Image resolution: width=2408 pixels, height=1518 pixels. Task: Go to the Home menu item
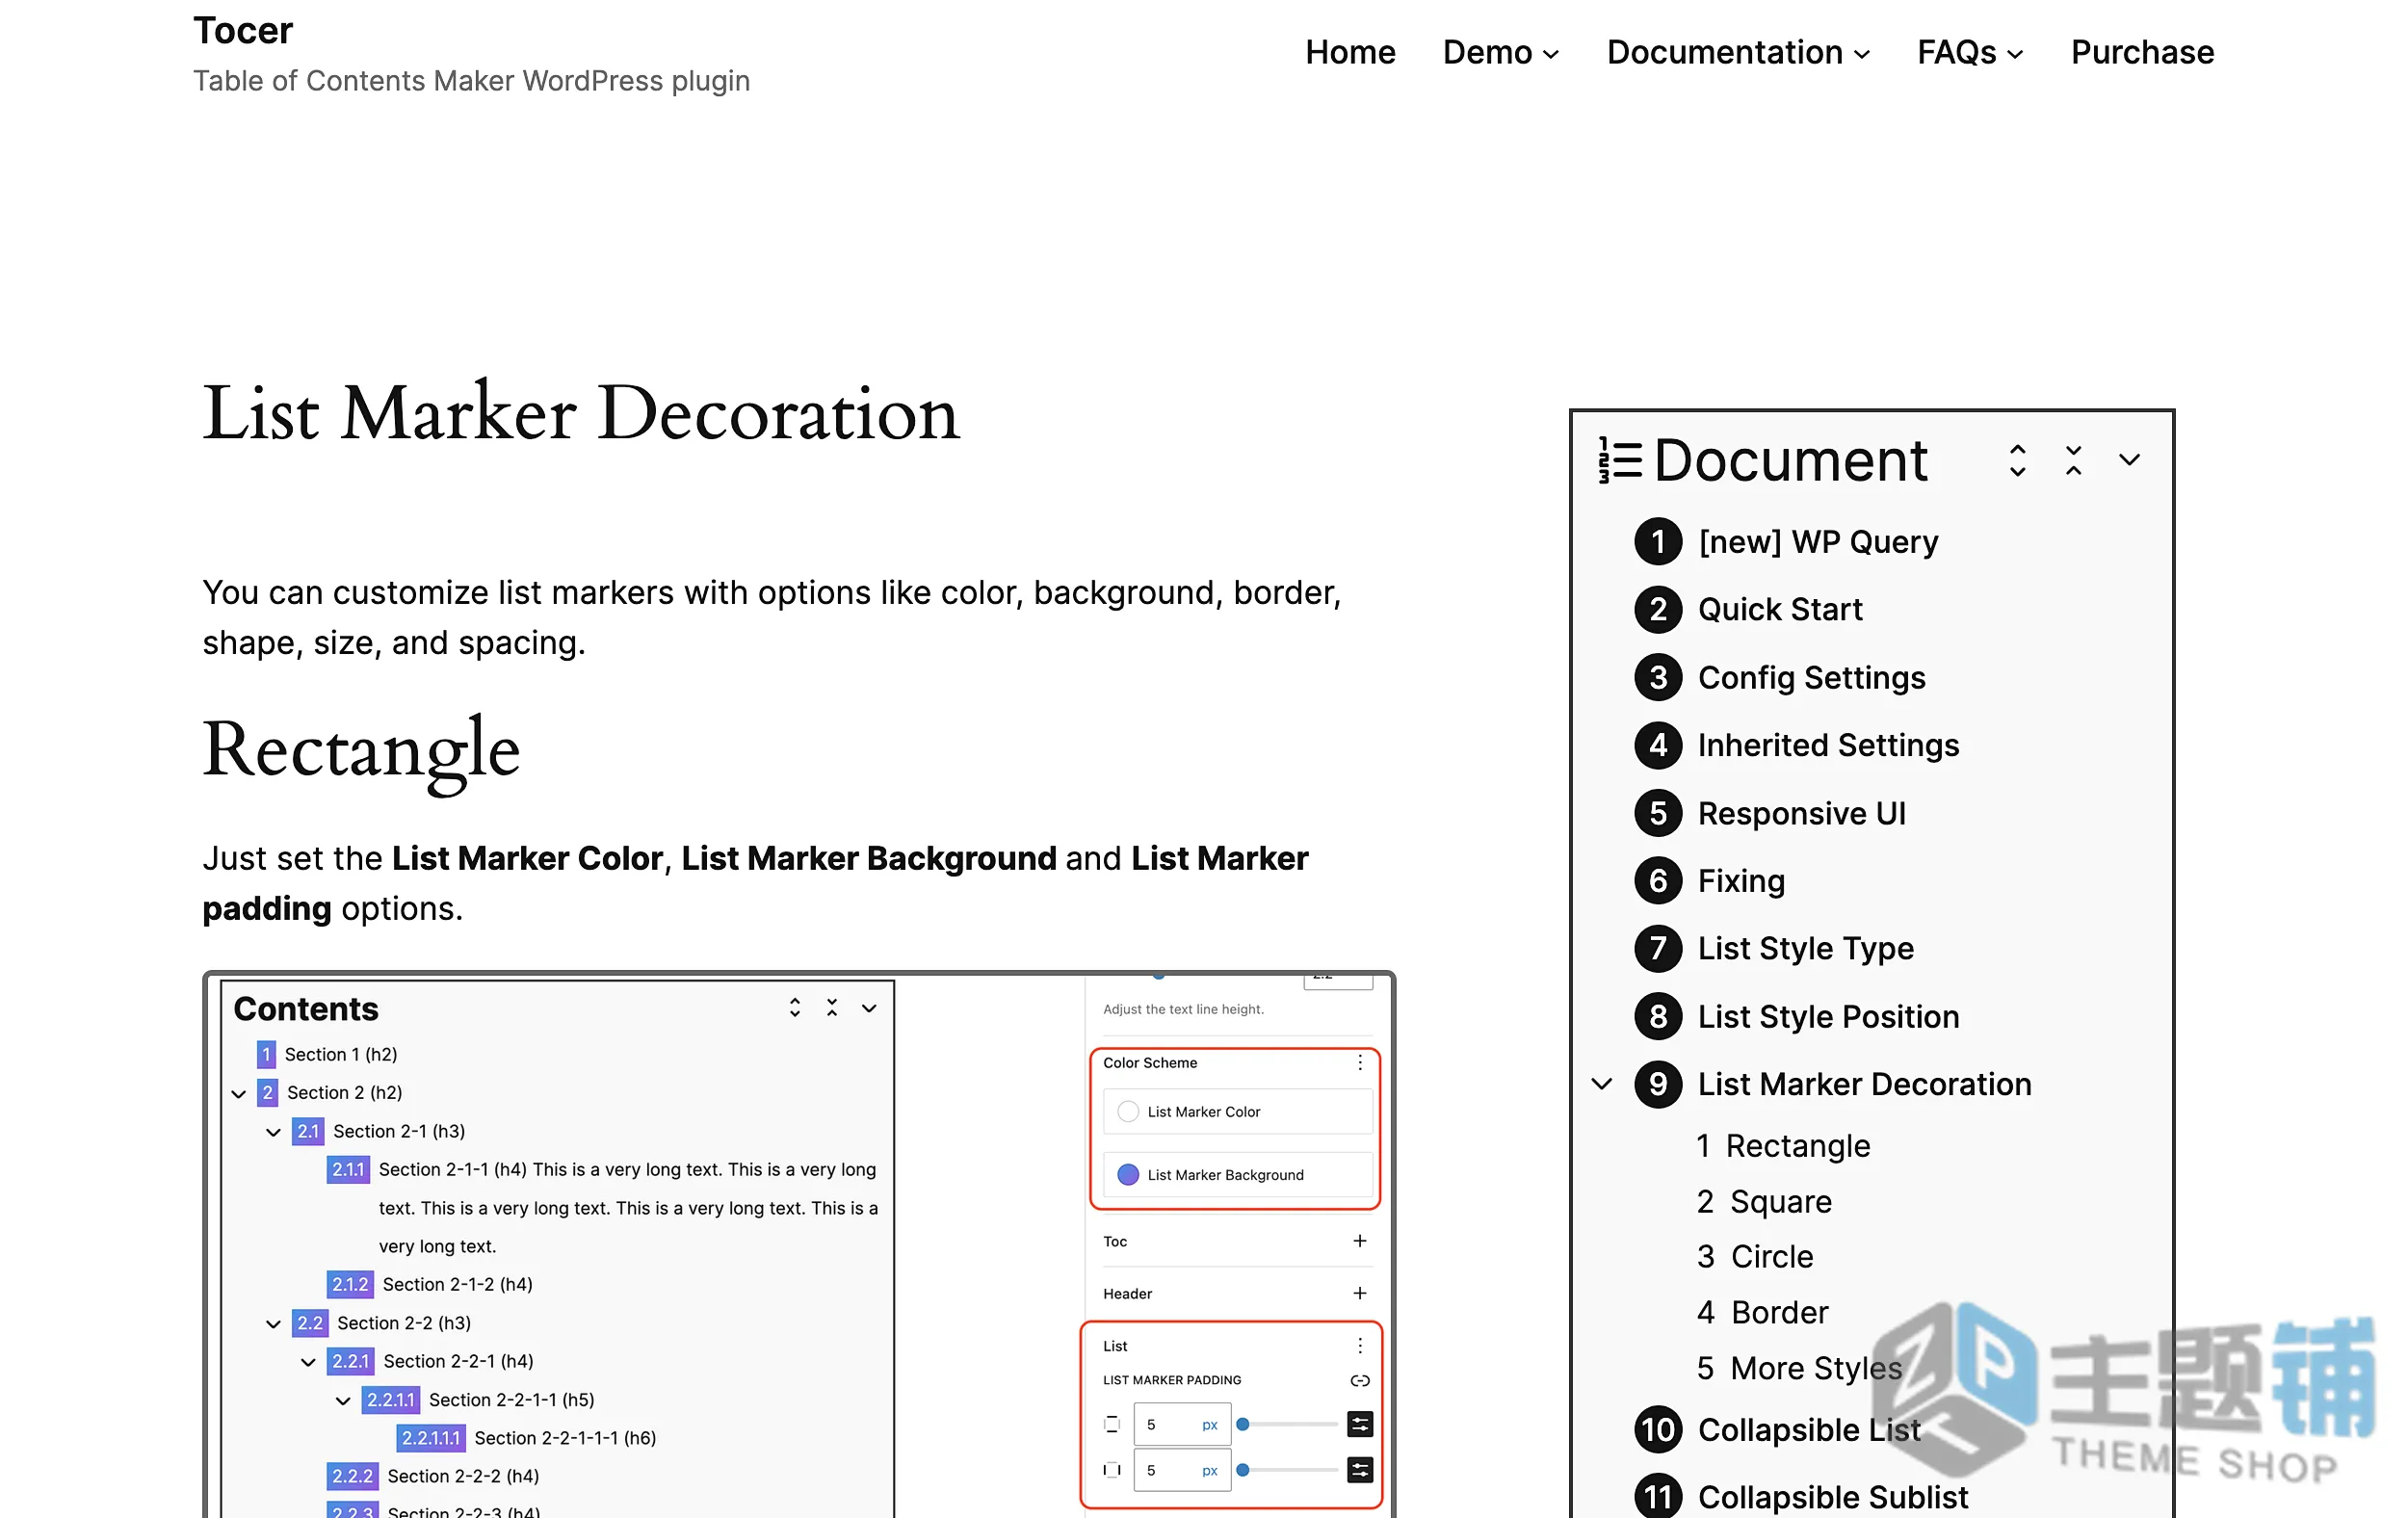coord(1350,52)
